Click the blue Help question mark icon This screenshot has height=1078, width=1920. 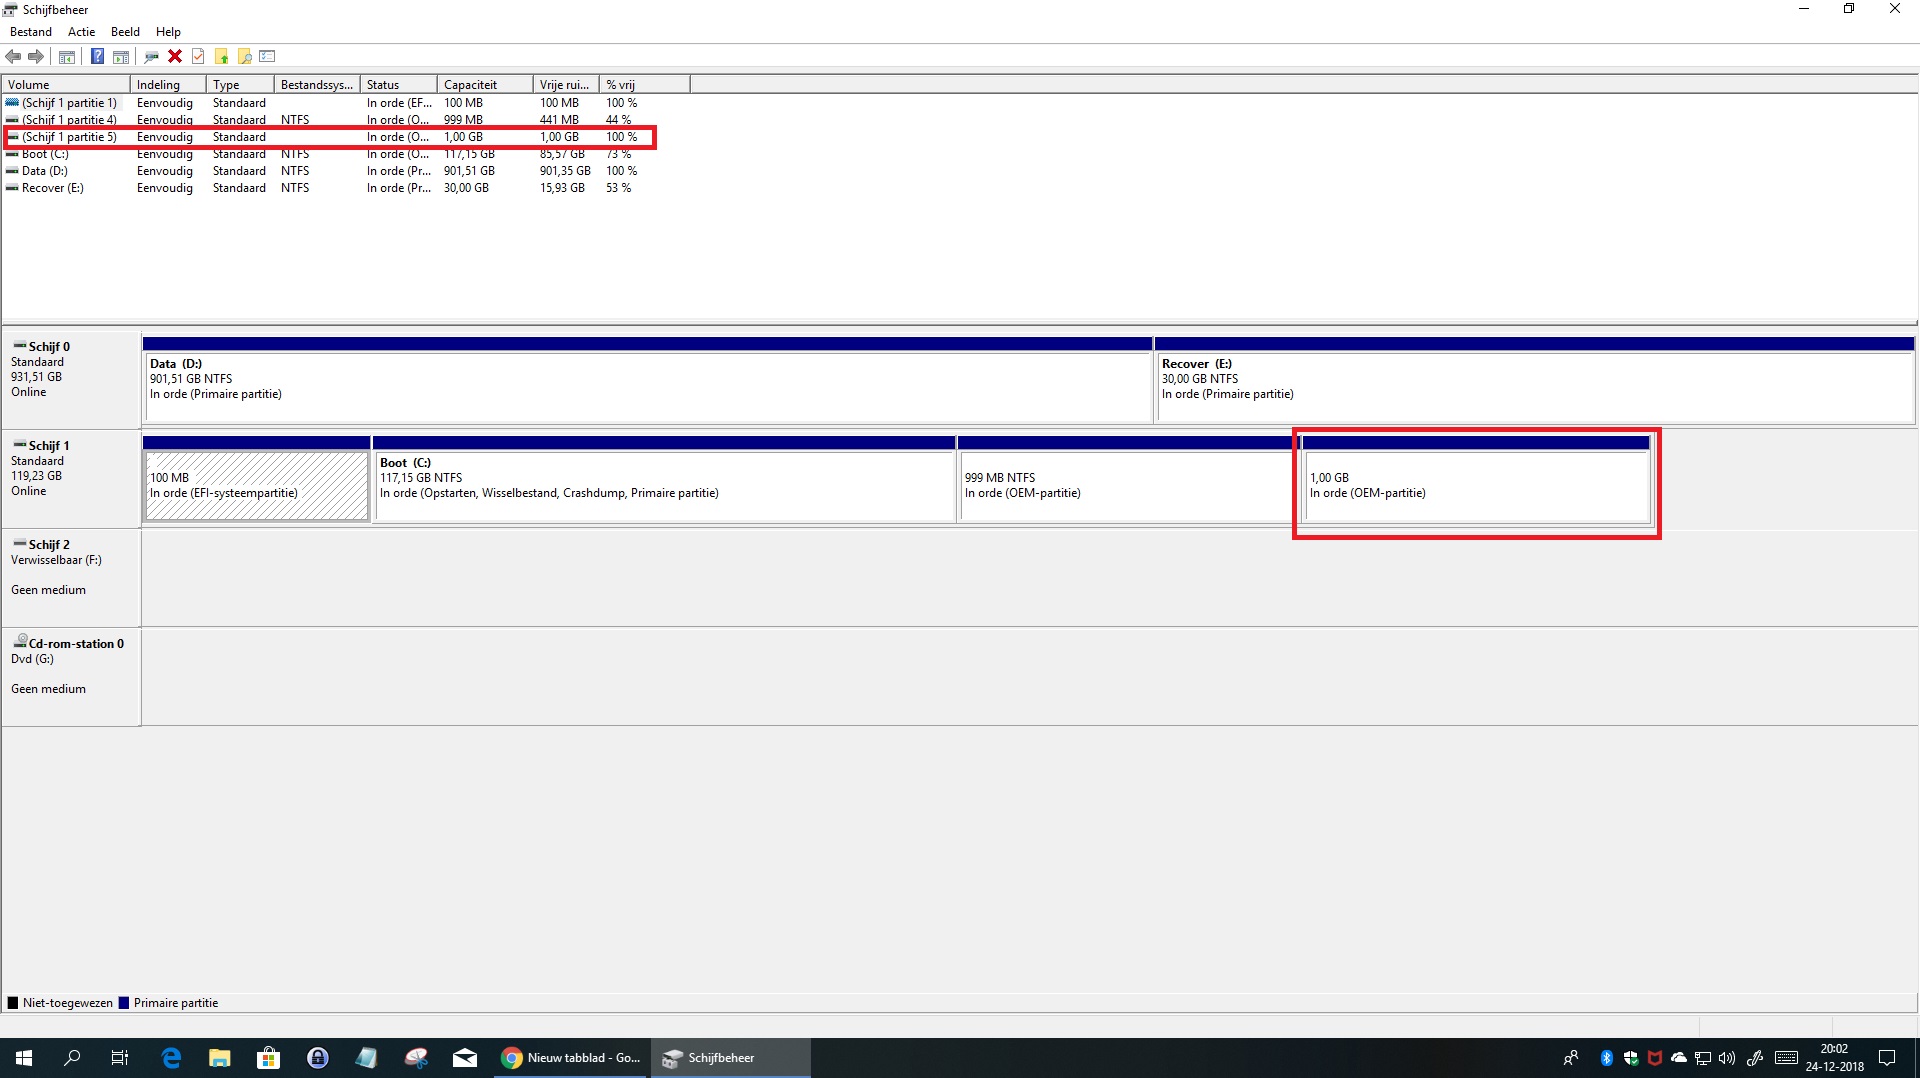click(x=97, y=56)
